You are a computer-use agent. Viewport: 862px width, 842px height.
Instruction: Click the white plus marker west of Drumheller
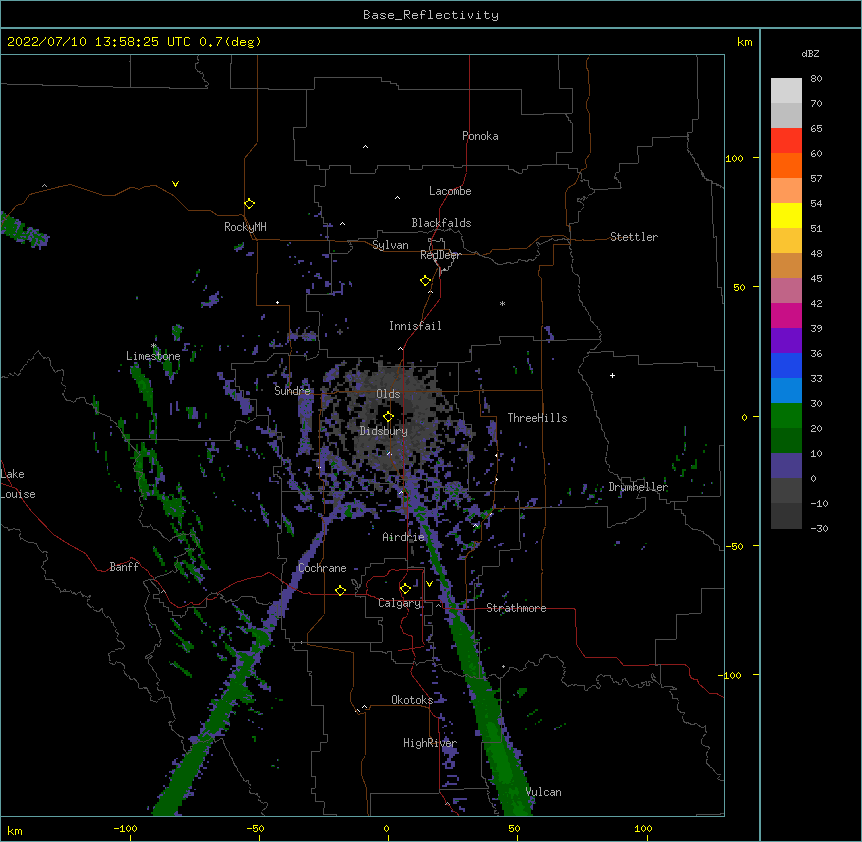point(612,375)
